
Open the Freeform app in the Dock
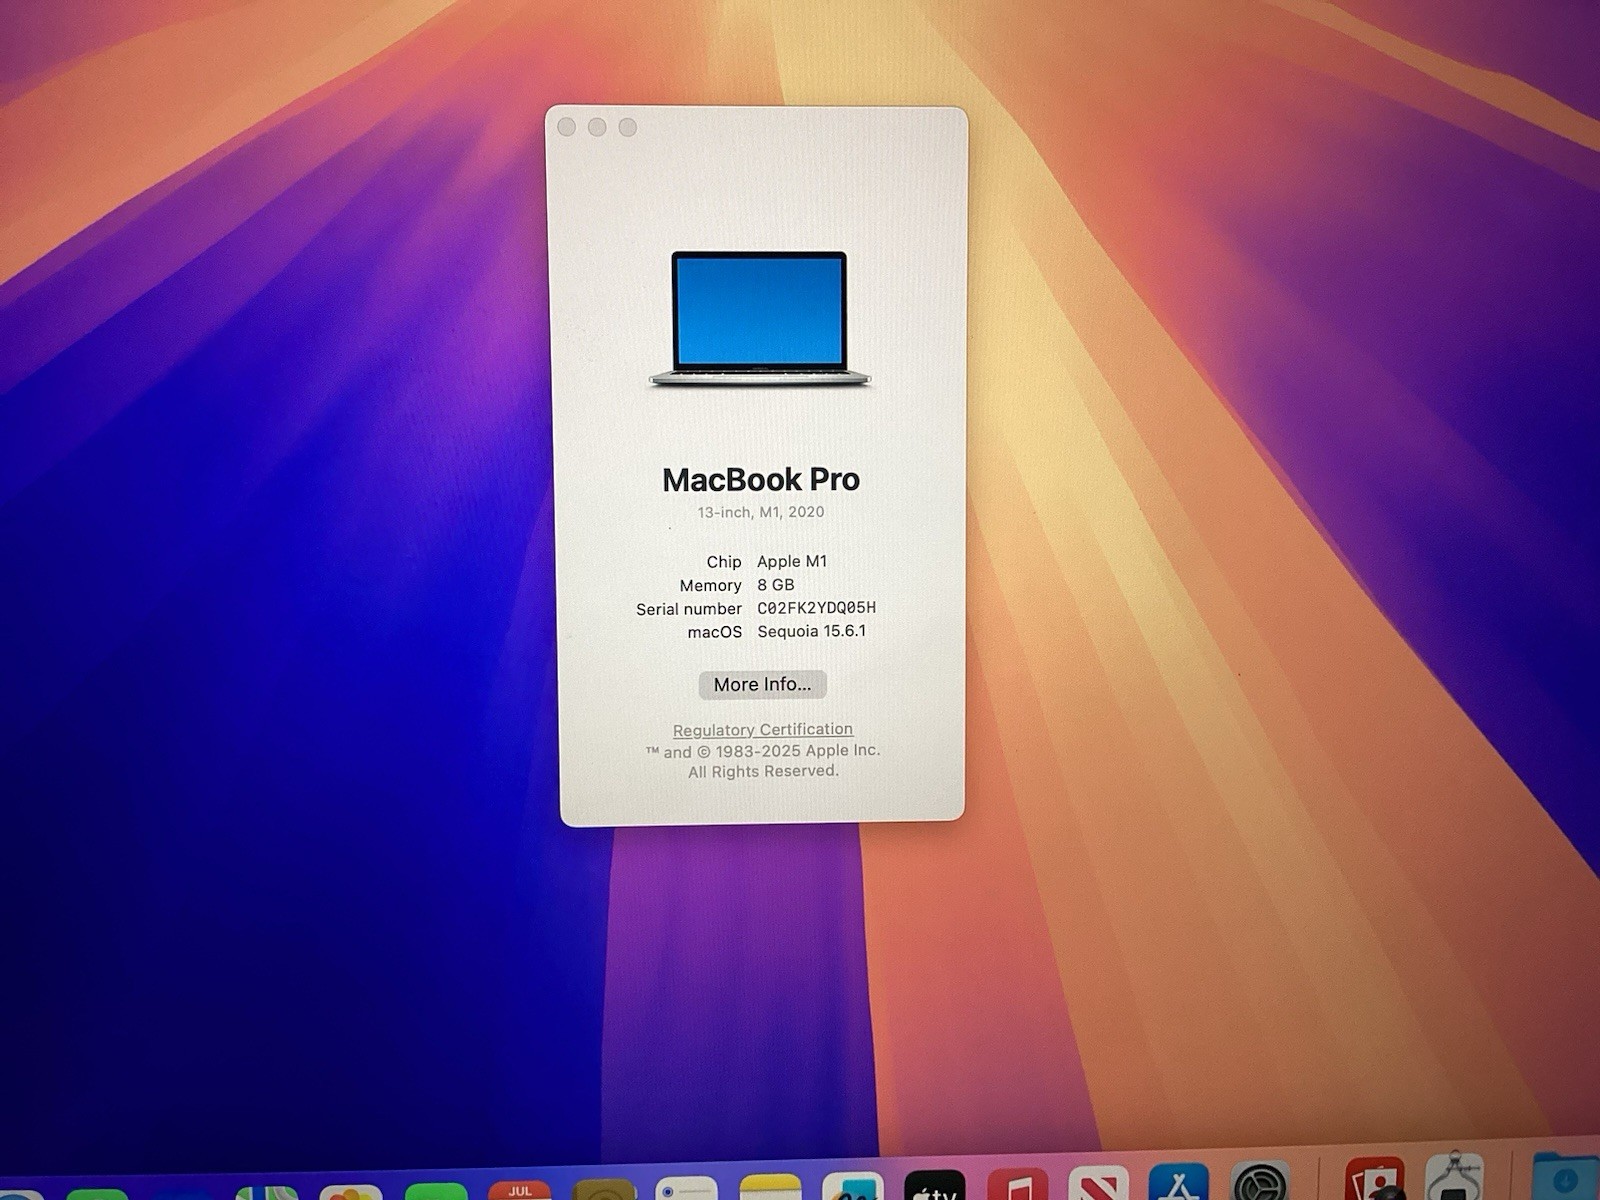(853, 1186)
